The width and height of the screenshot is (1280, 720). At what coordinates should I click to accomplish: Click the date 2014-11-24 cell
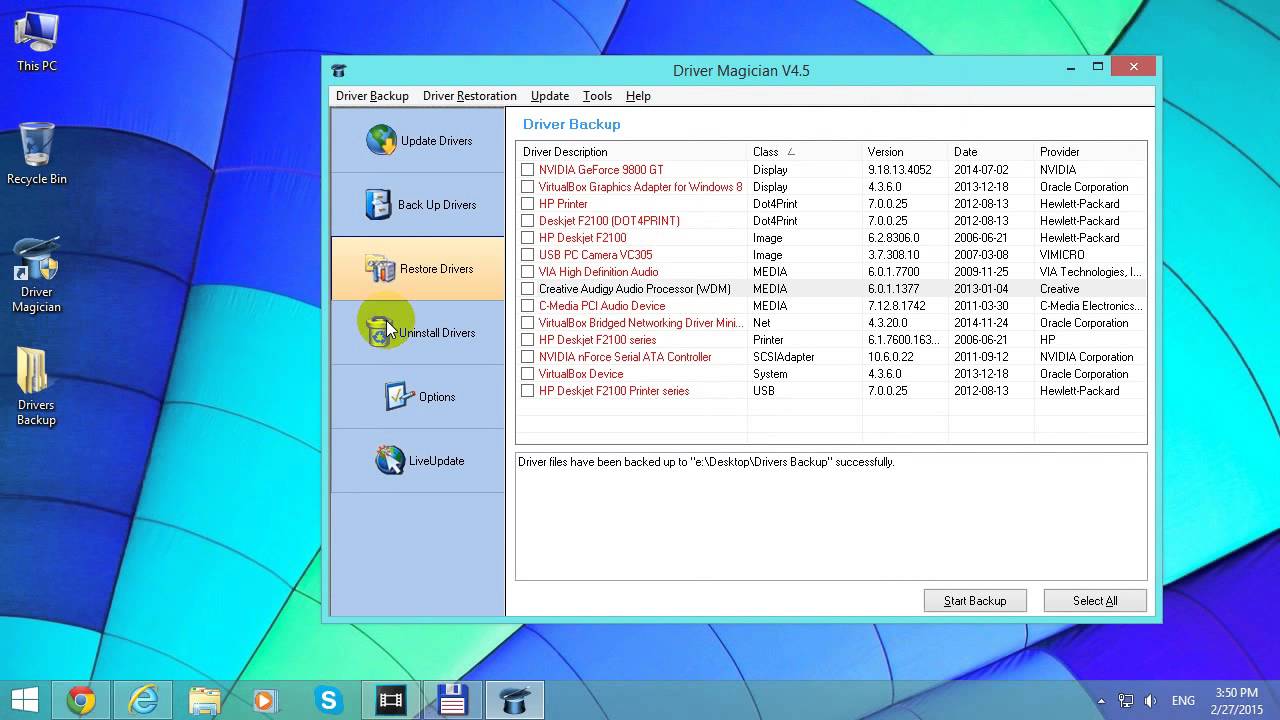[981, 323]
